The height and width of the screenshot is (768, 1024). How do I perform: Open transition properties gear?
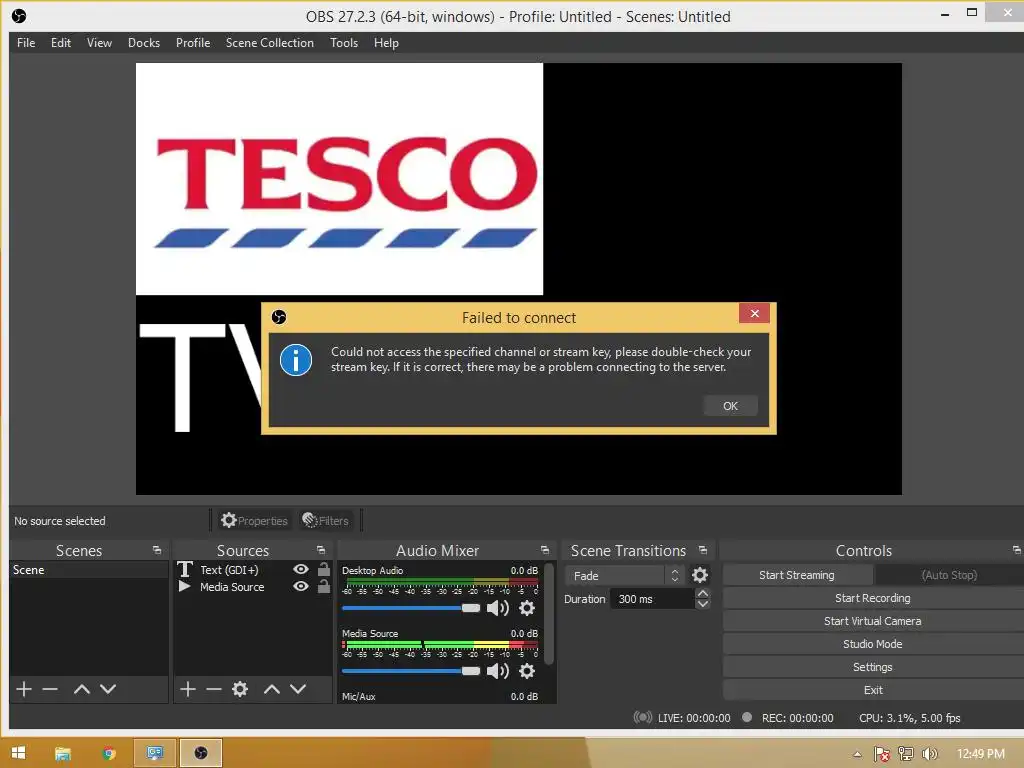(699, 575)
